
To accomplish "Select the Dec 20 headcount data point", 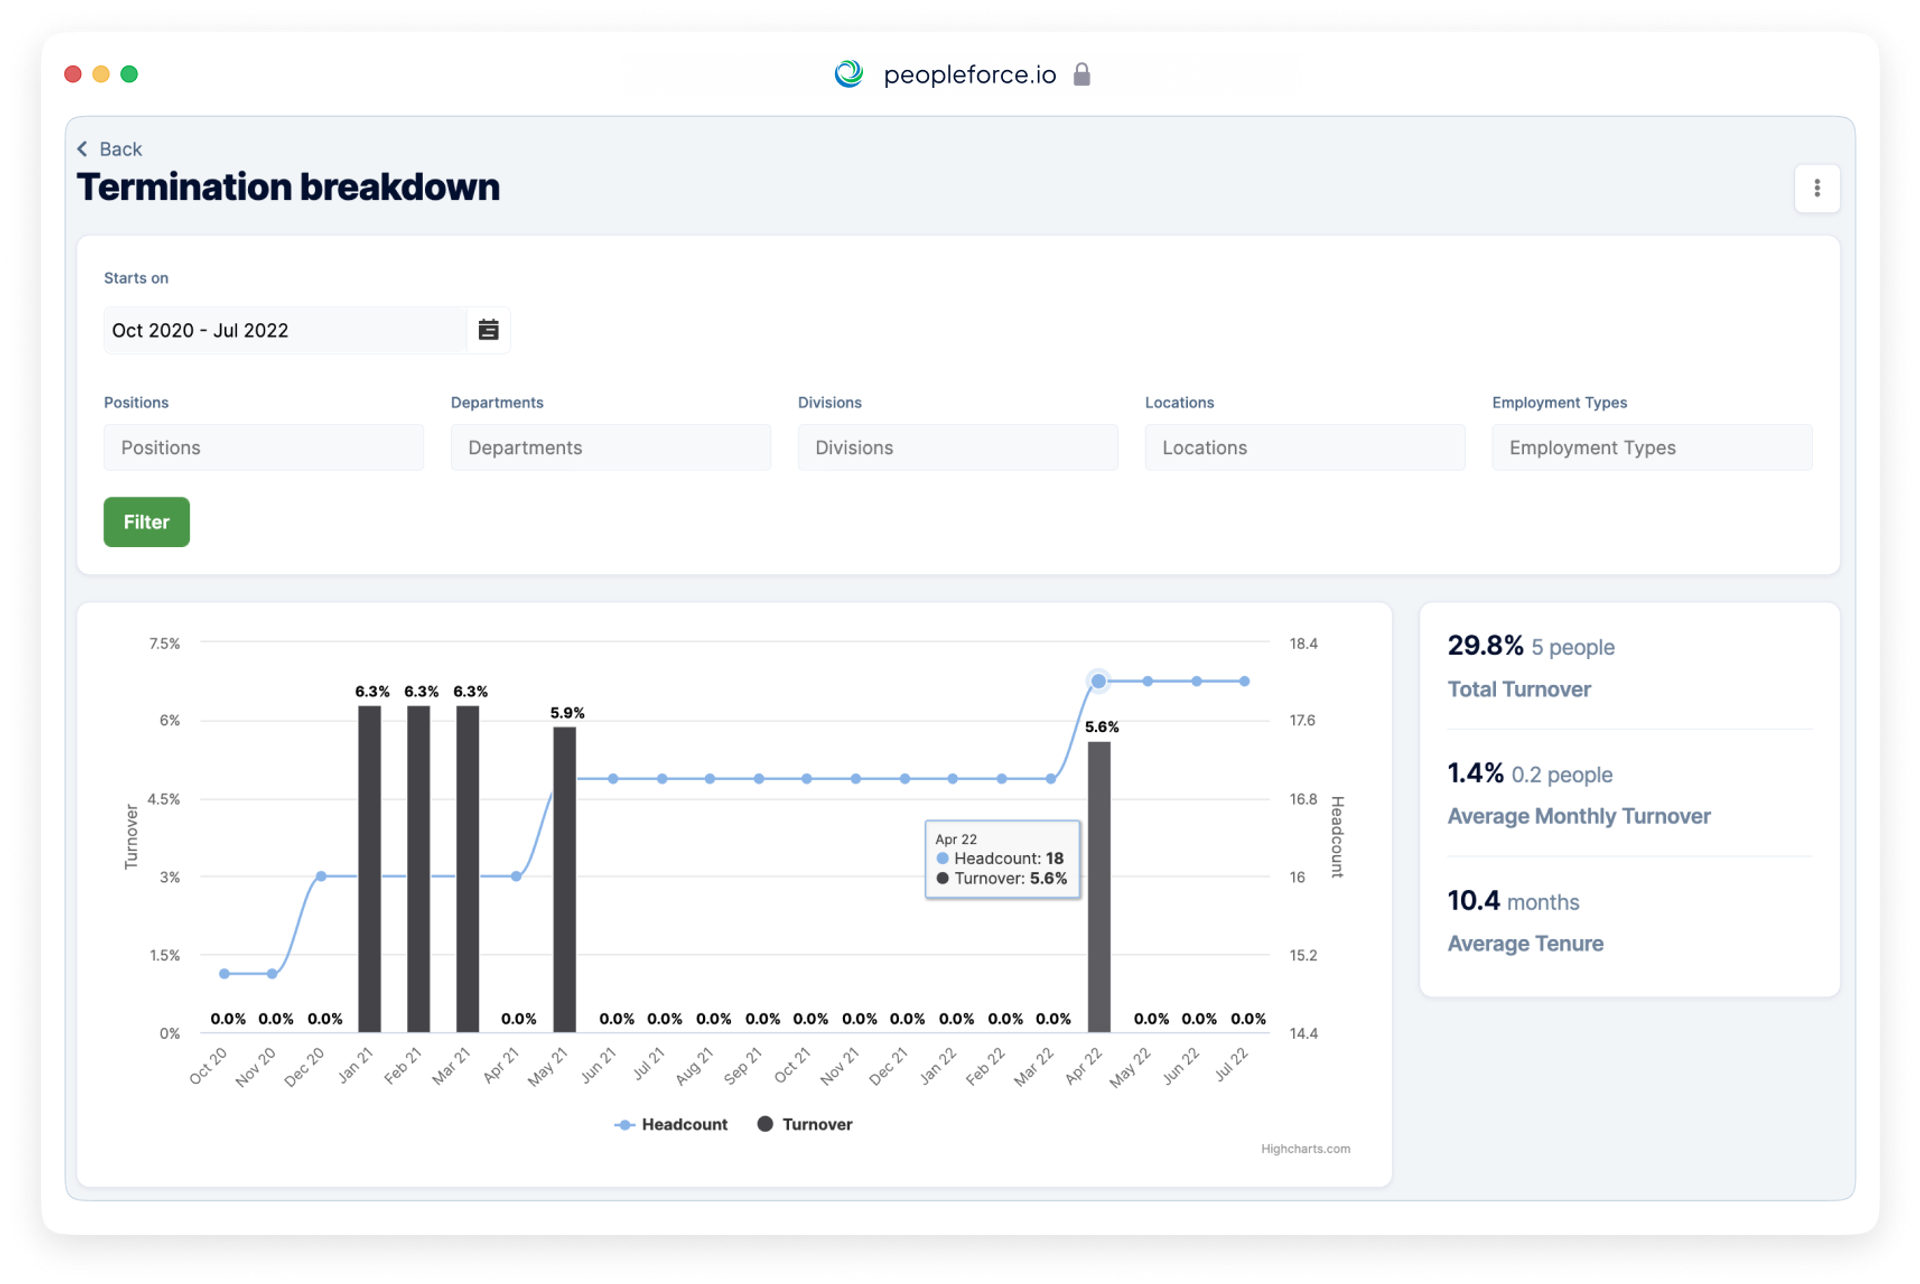I will pyautogui.click(x=321, y=876).
